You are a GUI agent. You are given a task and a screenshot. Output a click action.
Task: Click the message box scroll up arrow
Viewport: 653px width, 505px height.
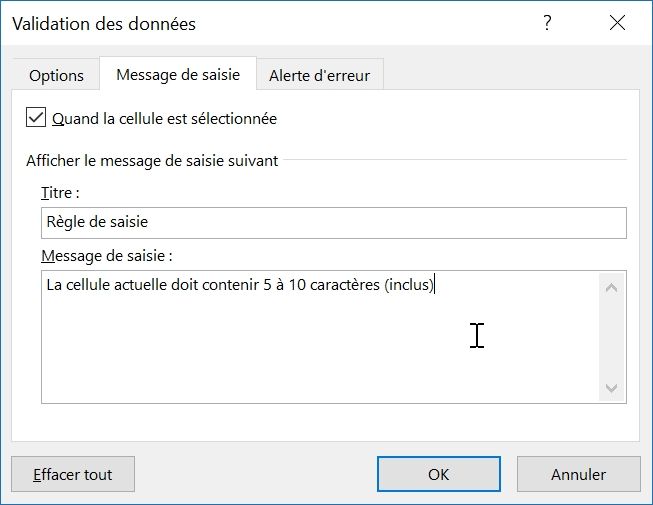(612, 287)
